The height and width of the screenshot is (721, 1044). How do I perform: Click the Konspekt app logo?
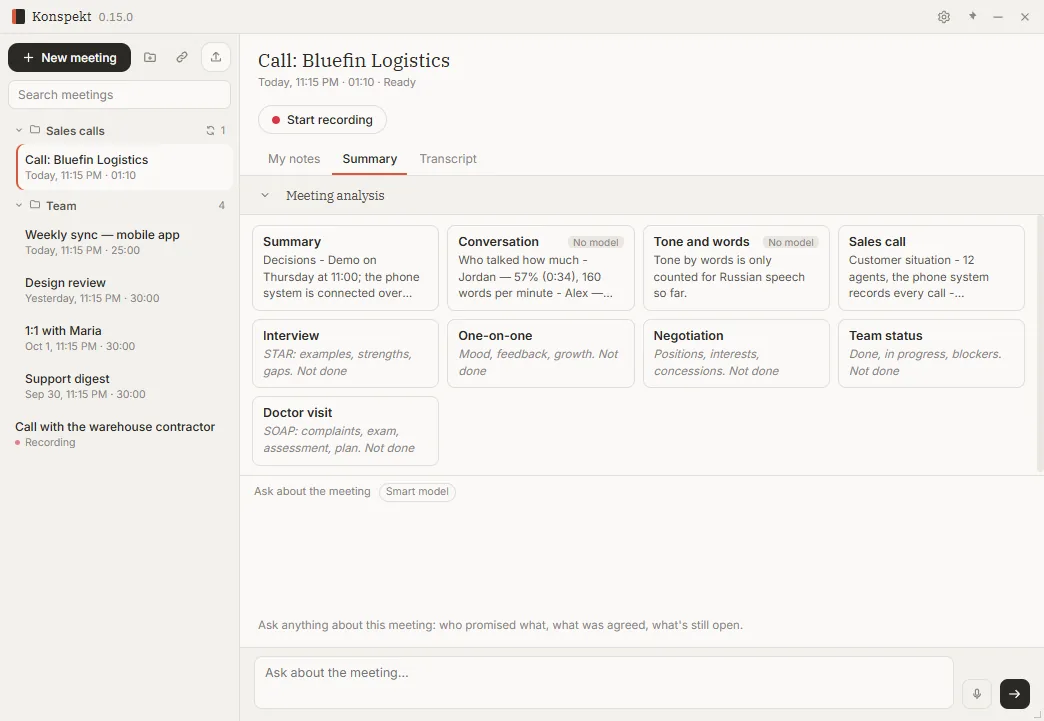19,17
